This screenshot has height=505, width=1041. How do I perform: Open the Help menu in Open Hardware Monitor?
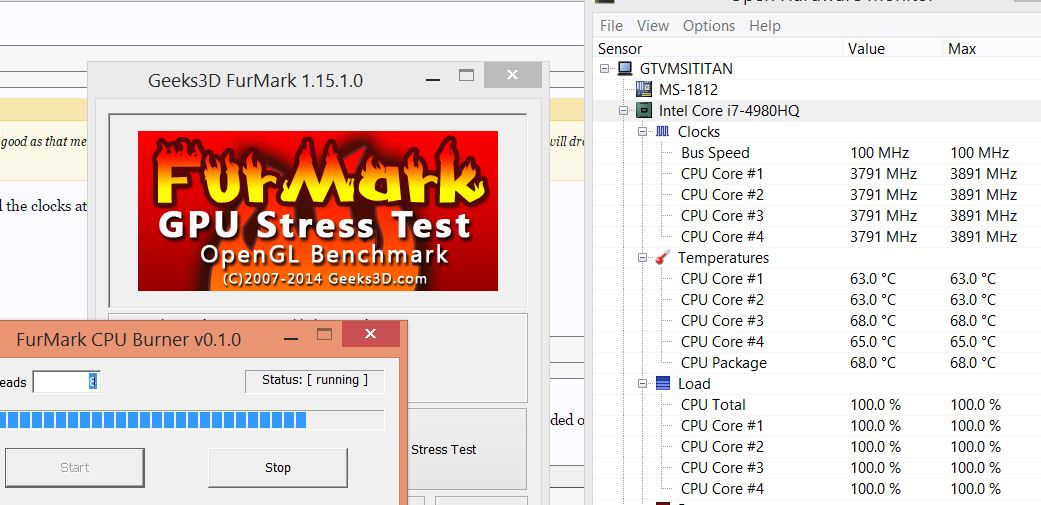(x=764, y=26)
